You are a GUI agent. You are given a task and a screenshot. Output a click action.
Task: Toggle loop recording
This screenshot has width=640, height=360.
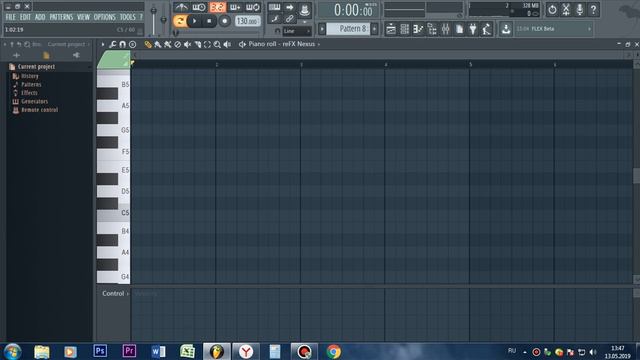click(253, 7)
